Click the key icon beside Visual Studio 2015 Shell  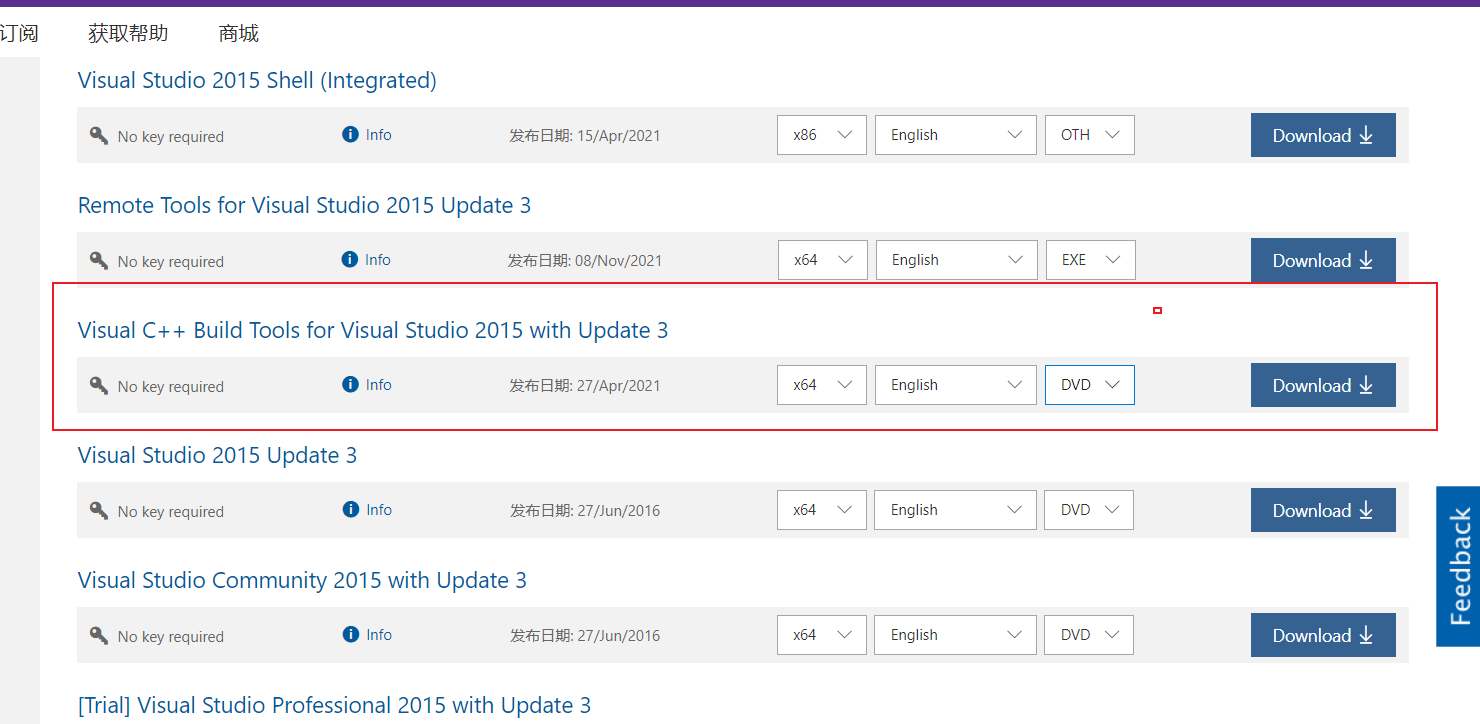click(98, 135)
